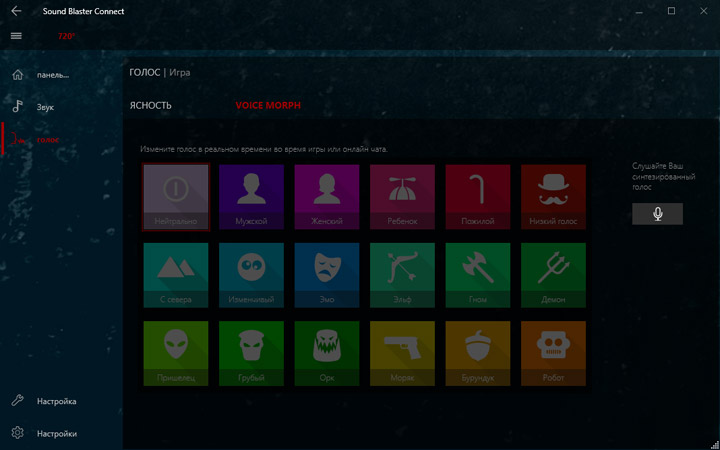This screenshot has height=450, width=720.
Task: Choose the Изменчивый voice tile
Action: pyautogui.click(x=251, y=275)
